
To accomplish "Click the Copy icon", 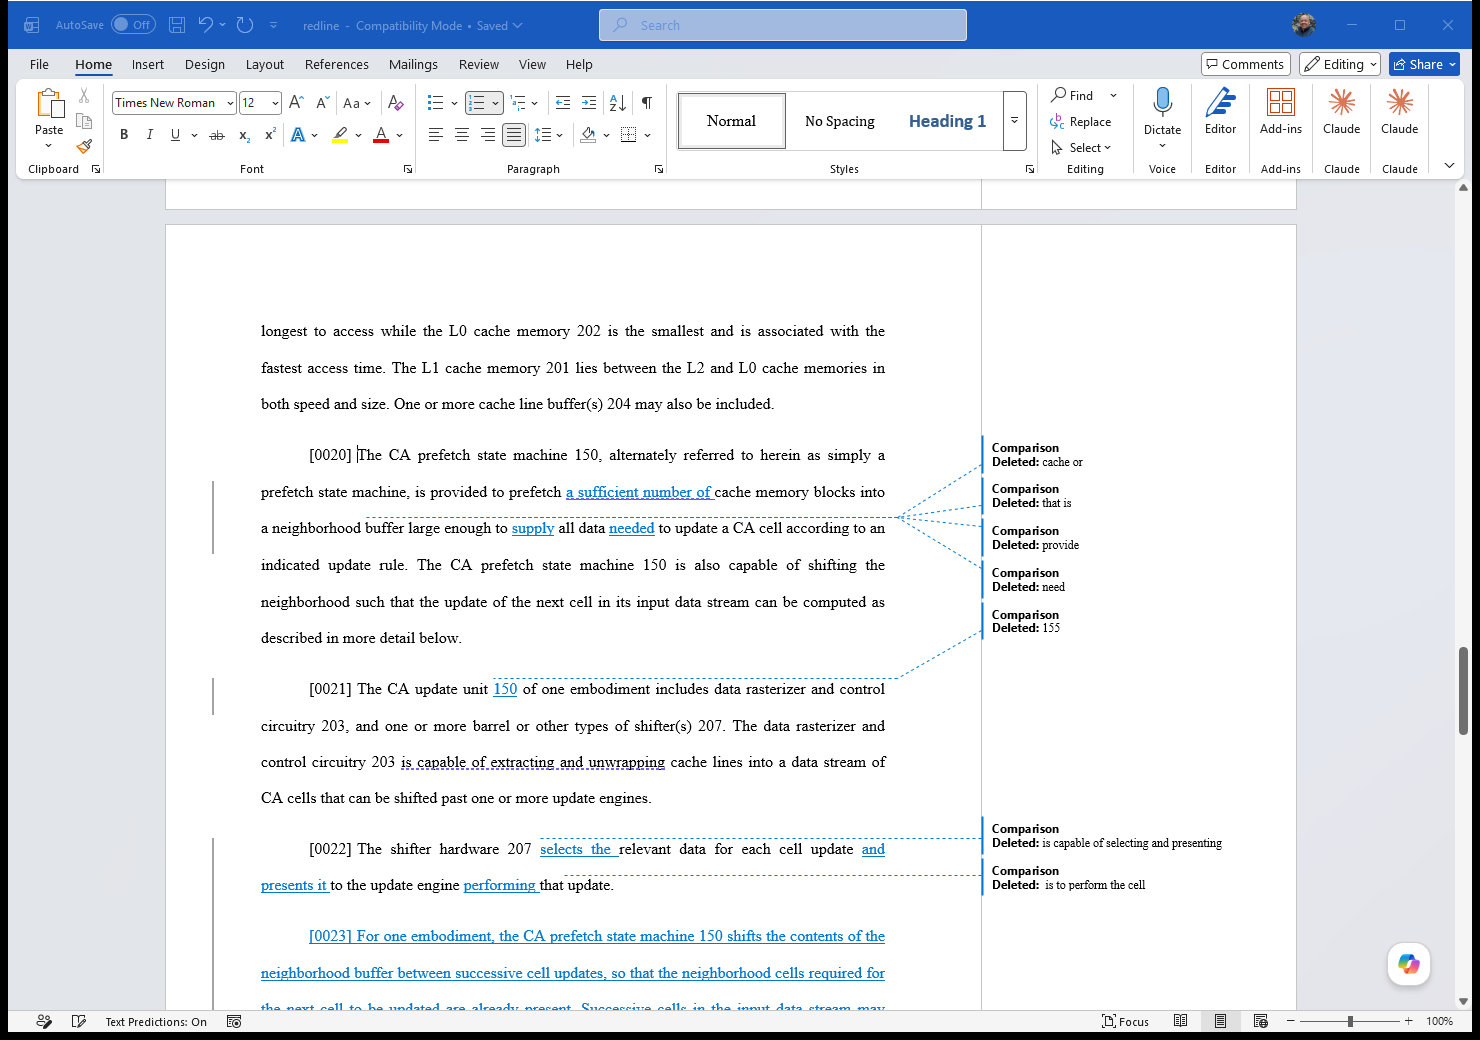I will [84, 121].
